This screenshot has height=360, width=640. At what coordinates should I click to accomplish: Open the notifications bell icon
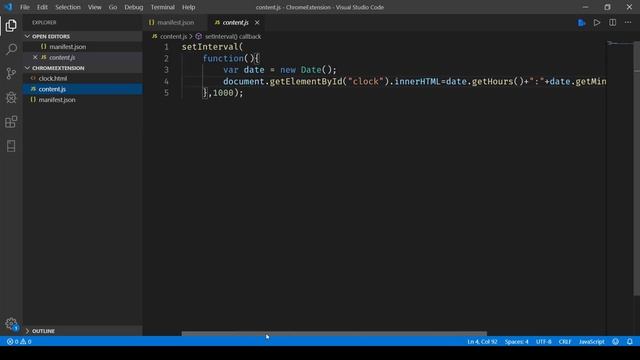(630, 342)
